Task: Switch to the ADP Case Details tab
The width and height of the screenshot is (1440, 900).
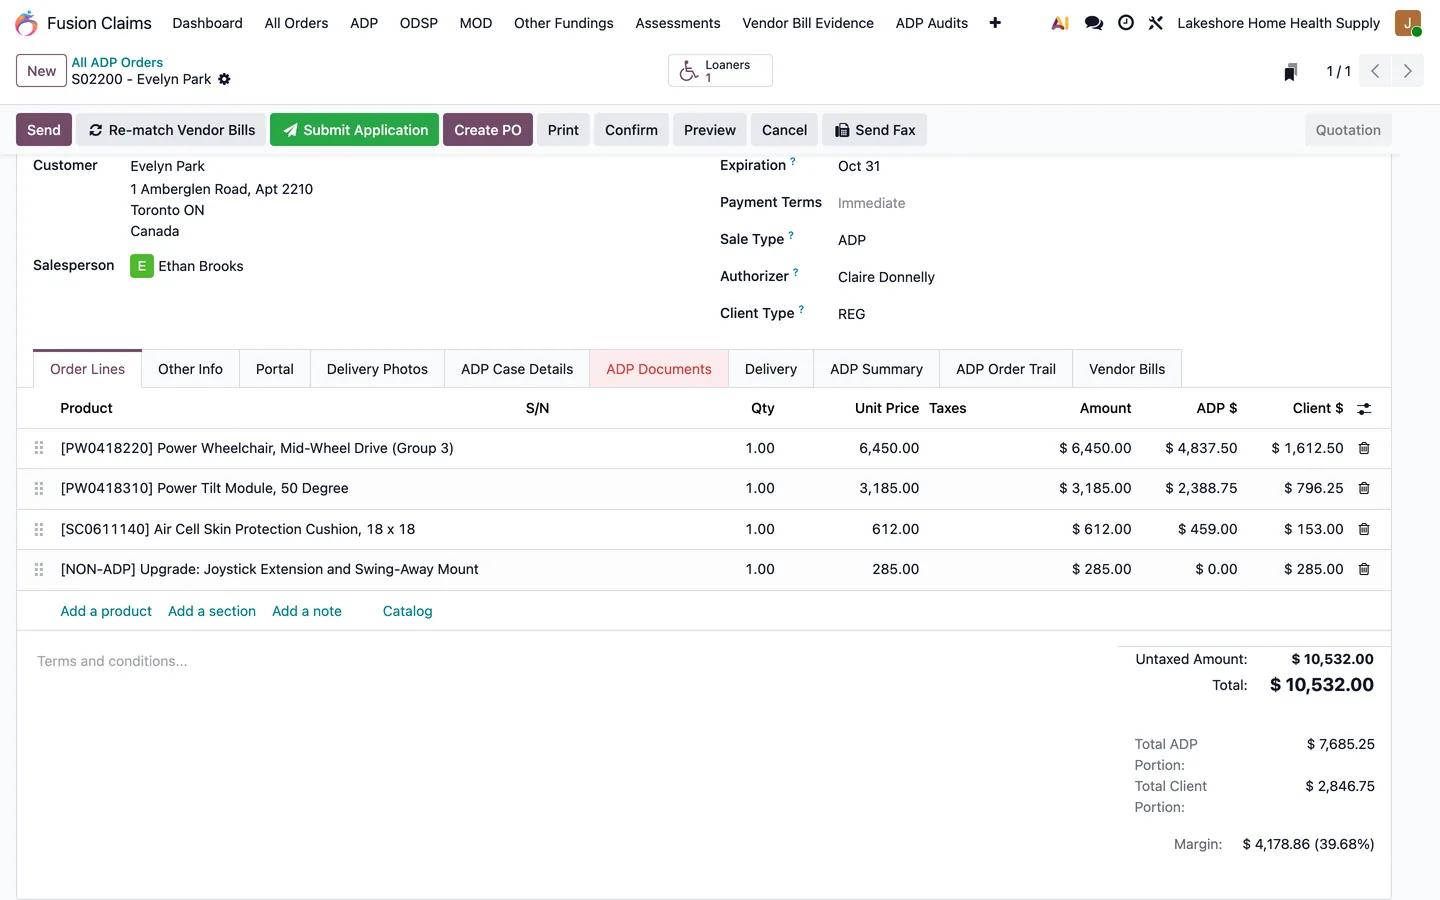Action: pos(517,369)
